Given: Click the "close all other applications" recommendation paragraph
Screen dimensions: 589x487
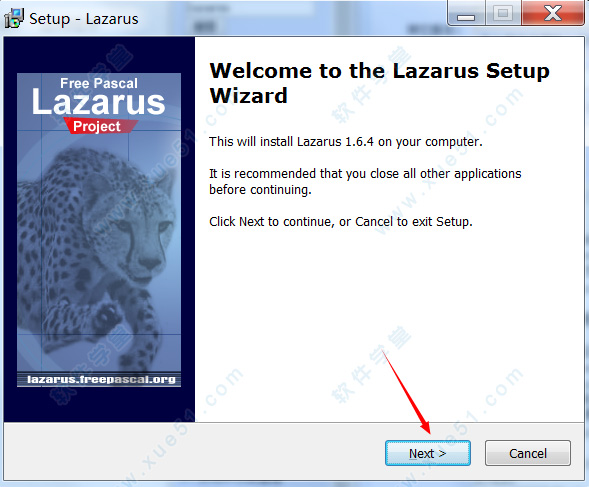Looking at the screenshot, I should (x=365, y=181).
